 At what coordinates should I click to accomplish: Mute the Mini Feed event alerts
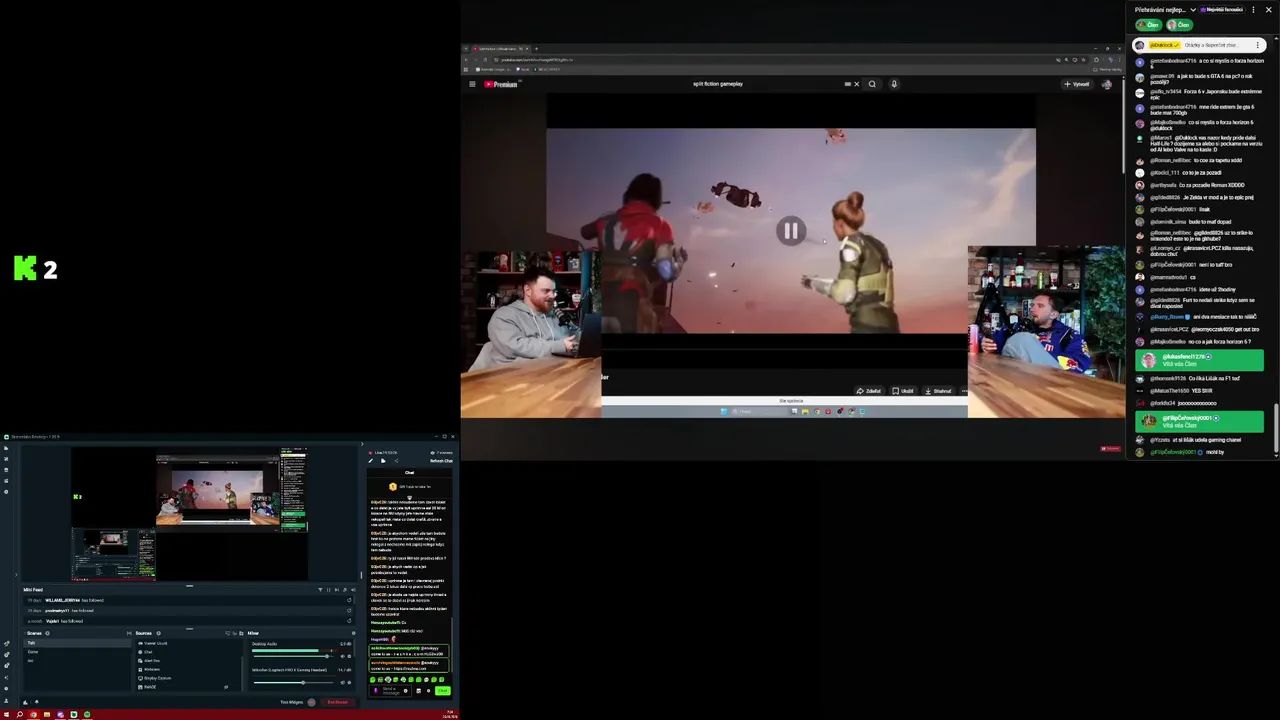click(353, 590)
